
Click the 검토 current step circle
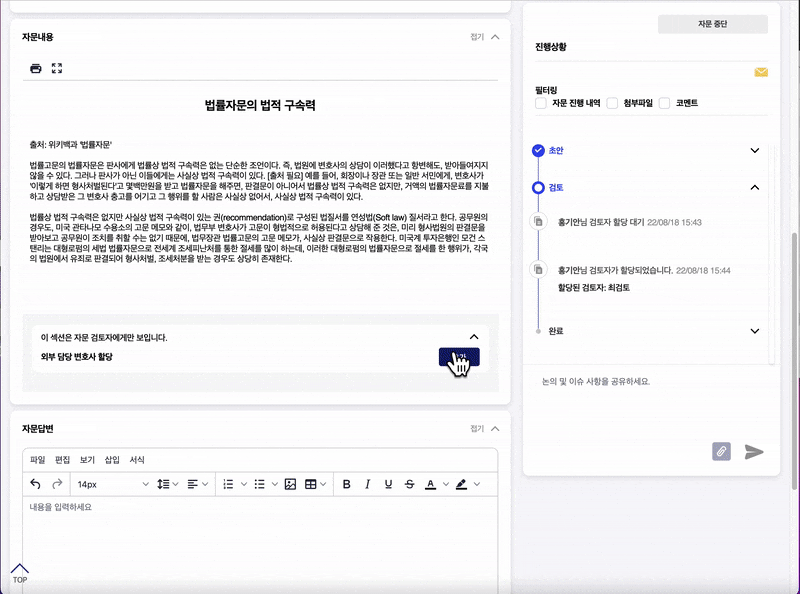coord(538,188)
